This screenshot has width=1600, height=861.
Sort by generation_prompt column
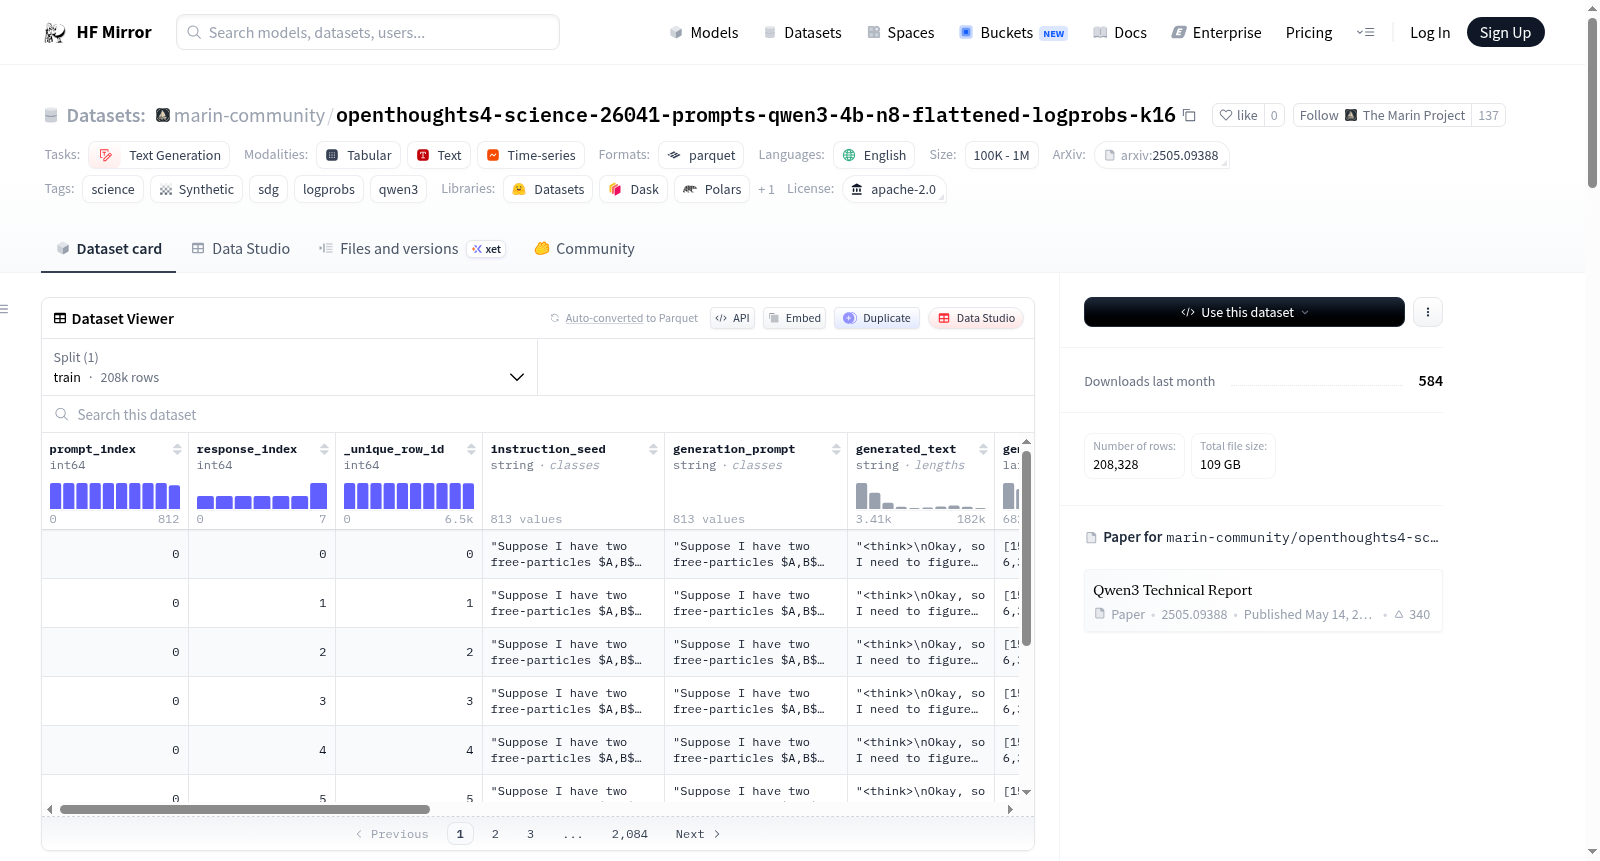pyautogui.click(x=836, y=449)
